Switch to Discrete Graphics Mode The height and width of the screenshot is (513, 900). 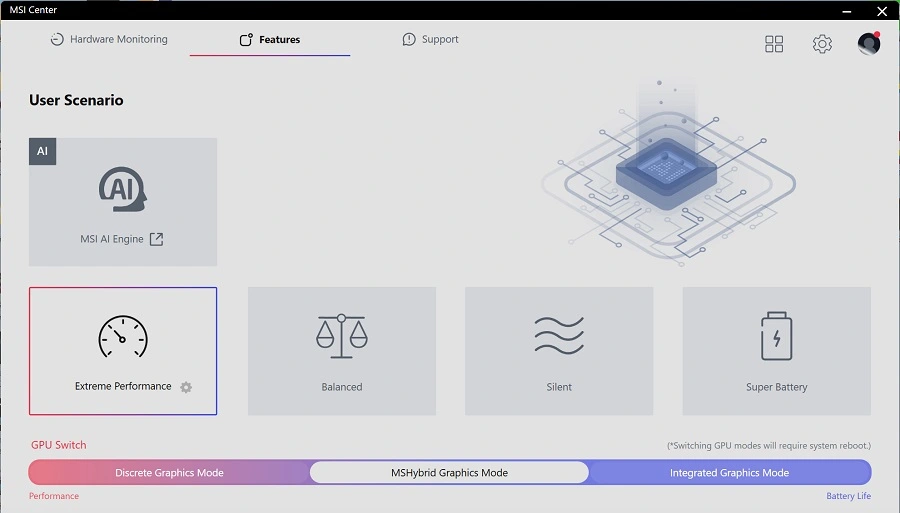point(169,473)
